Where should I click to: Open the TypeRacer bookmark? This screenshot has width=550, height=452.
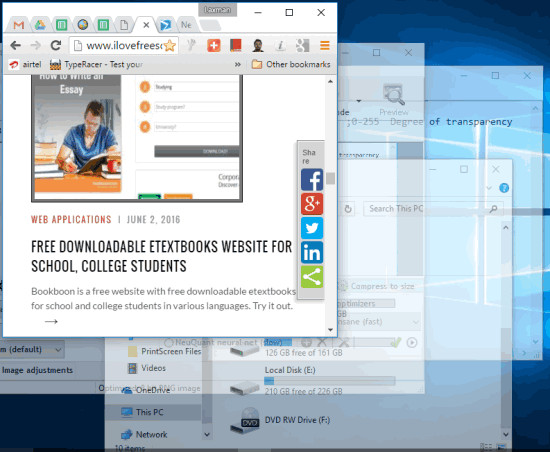(96, 65)
